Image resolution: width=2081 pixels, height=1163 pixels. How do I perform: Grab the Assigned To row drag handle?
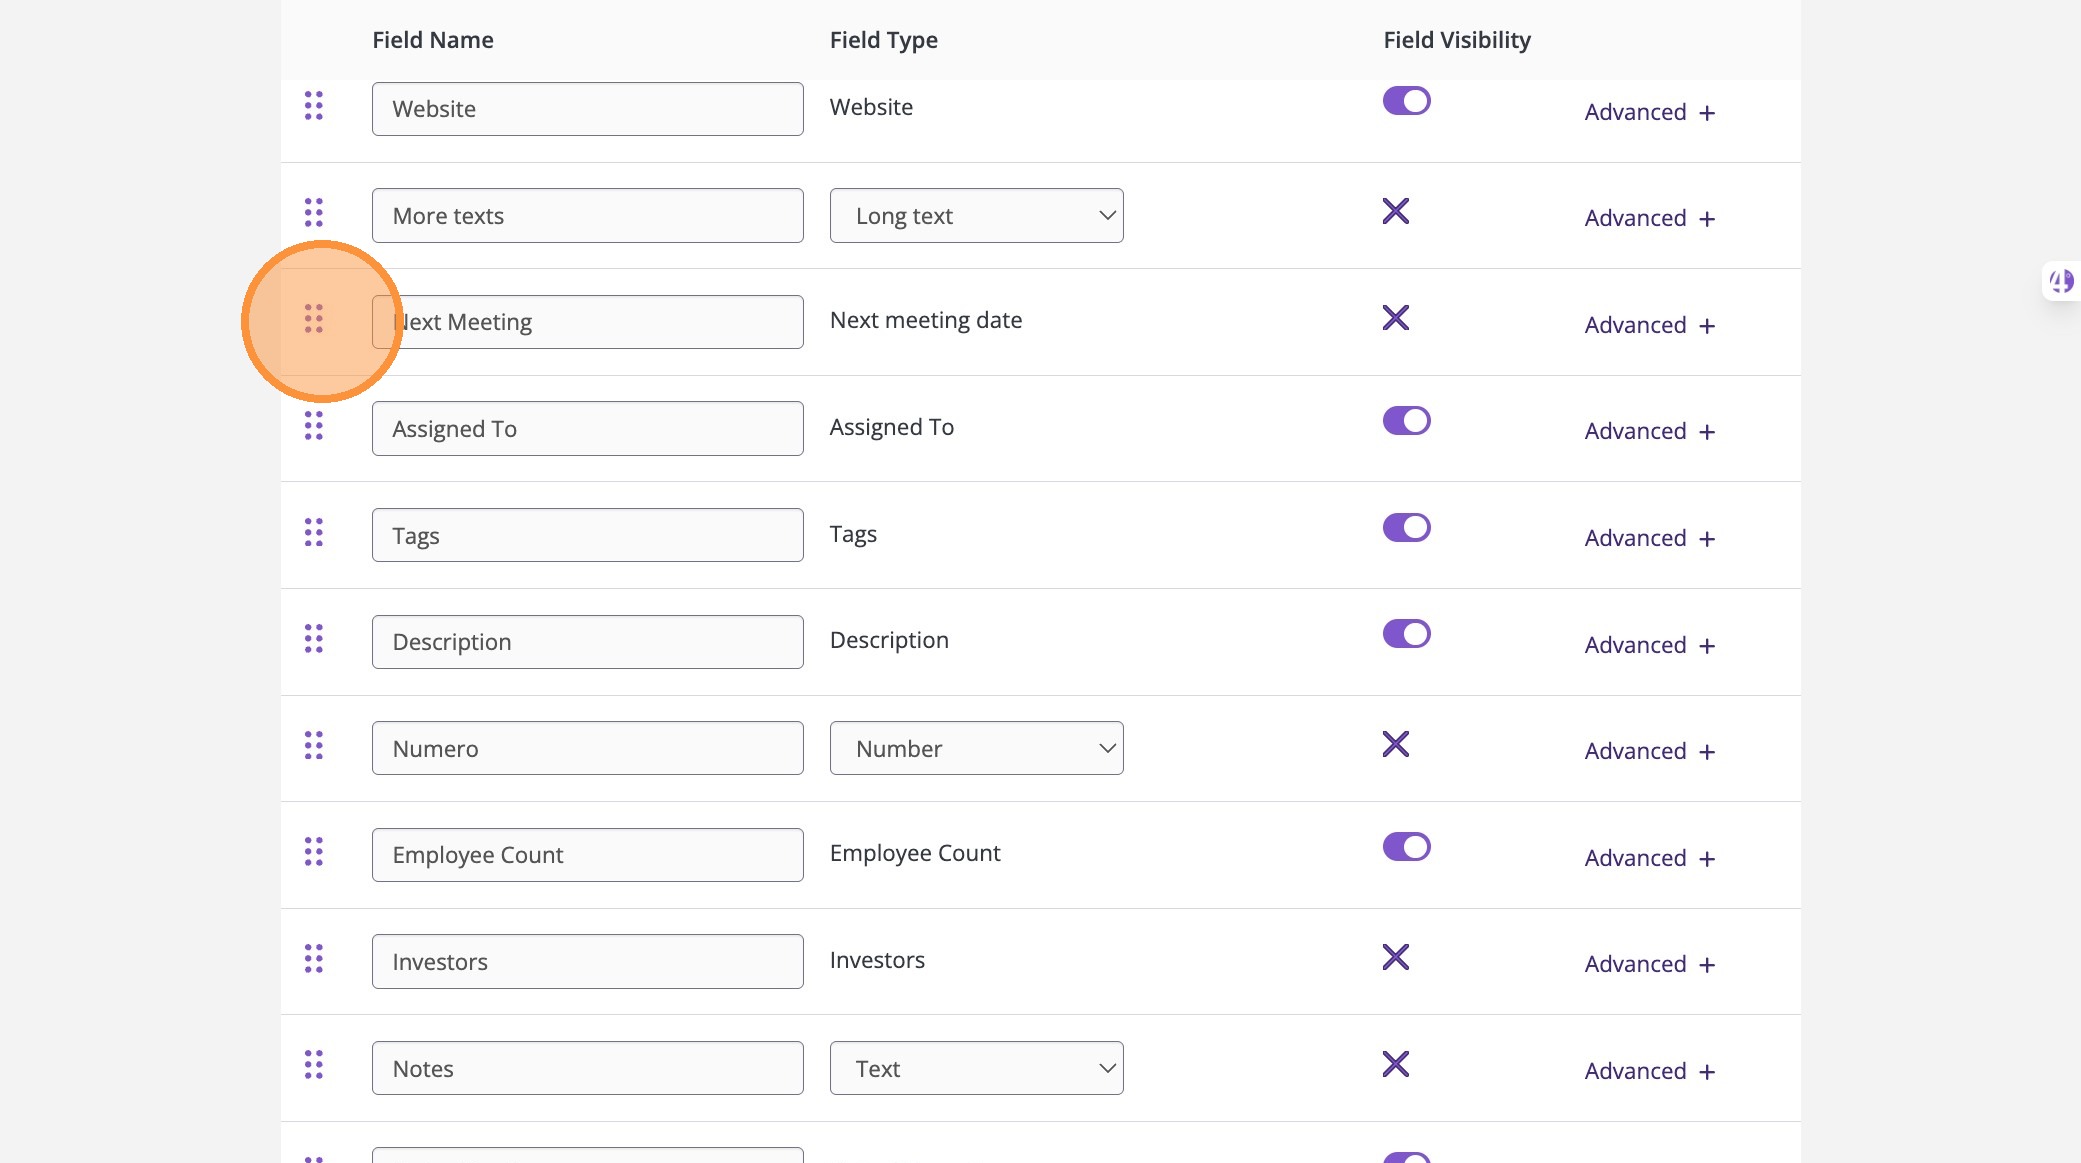(x=313, y=425)
